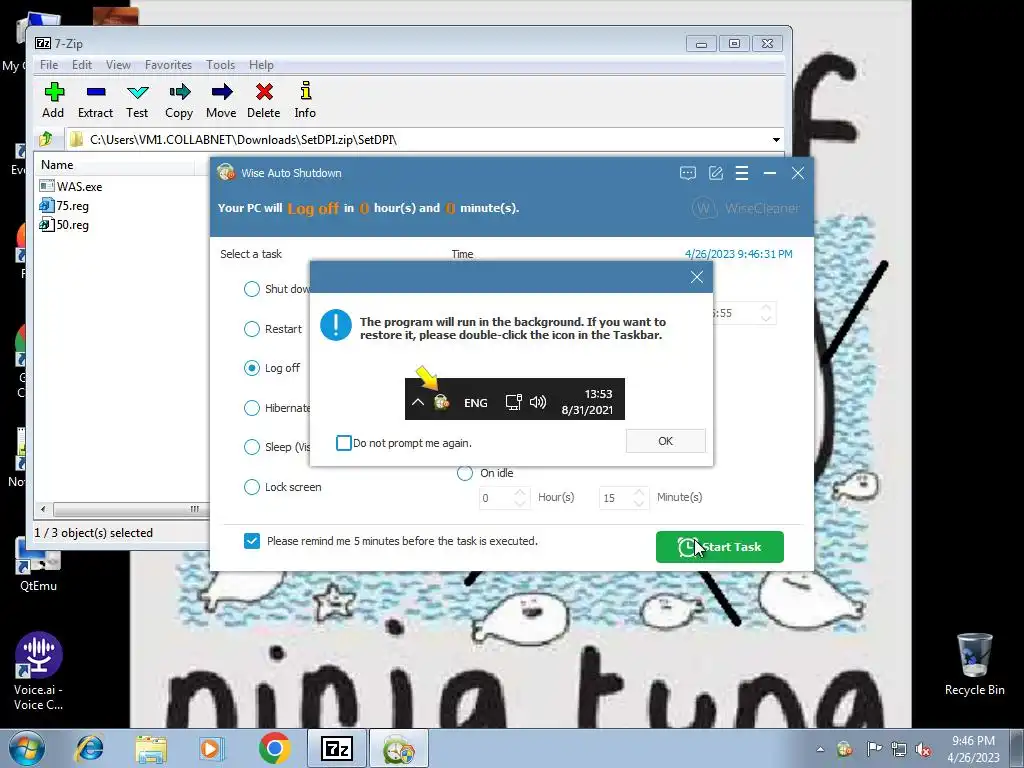The width and height of the screenshot is (1024, 768).
Task: Select the Voice.ai desktop shortcut
Action: [x=39, y=671]
